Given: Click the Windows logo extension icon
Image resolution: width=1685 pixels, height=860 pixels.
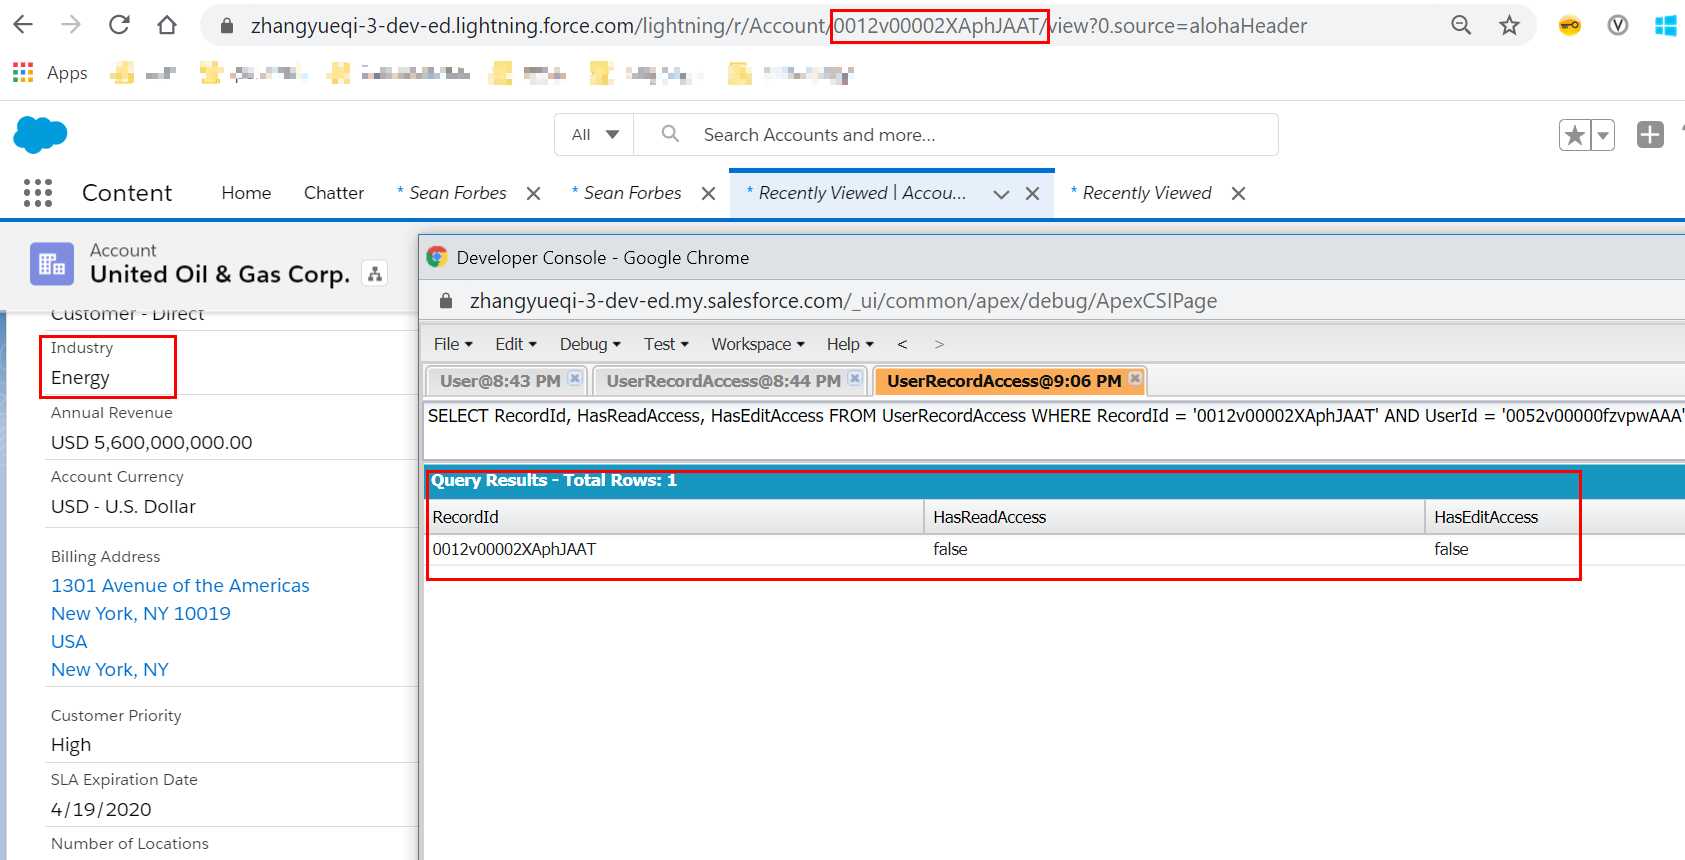Looking at the screenshot, I should pyautogui.click(x=1666, y=26).
